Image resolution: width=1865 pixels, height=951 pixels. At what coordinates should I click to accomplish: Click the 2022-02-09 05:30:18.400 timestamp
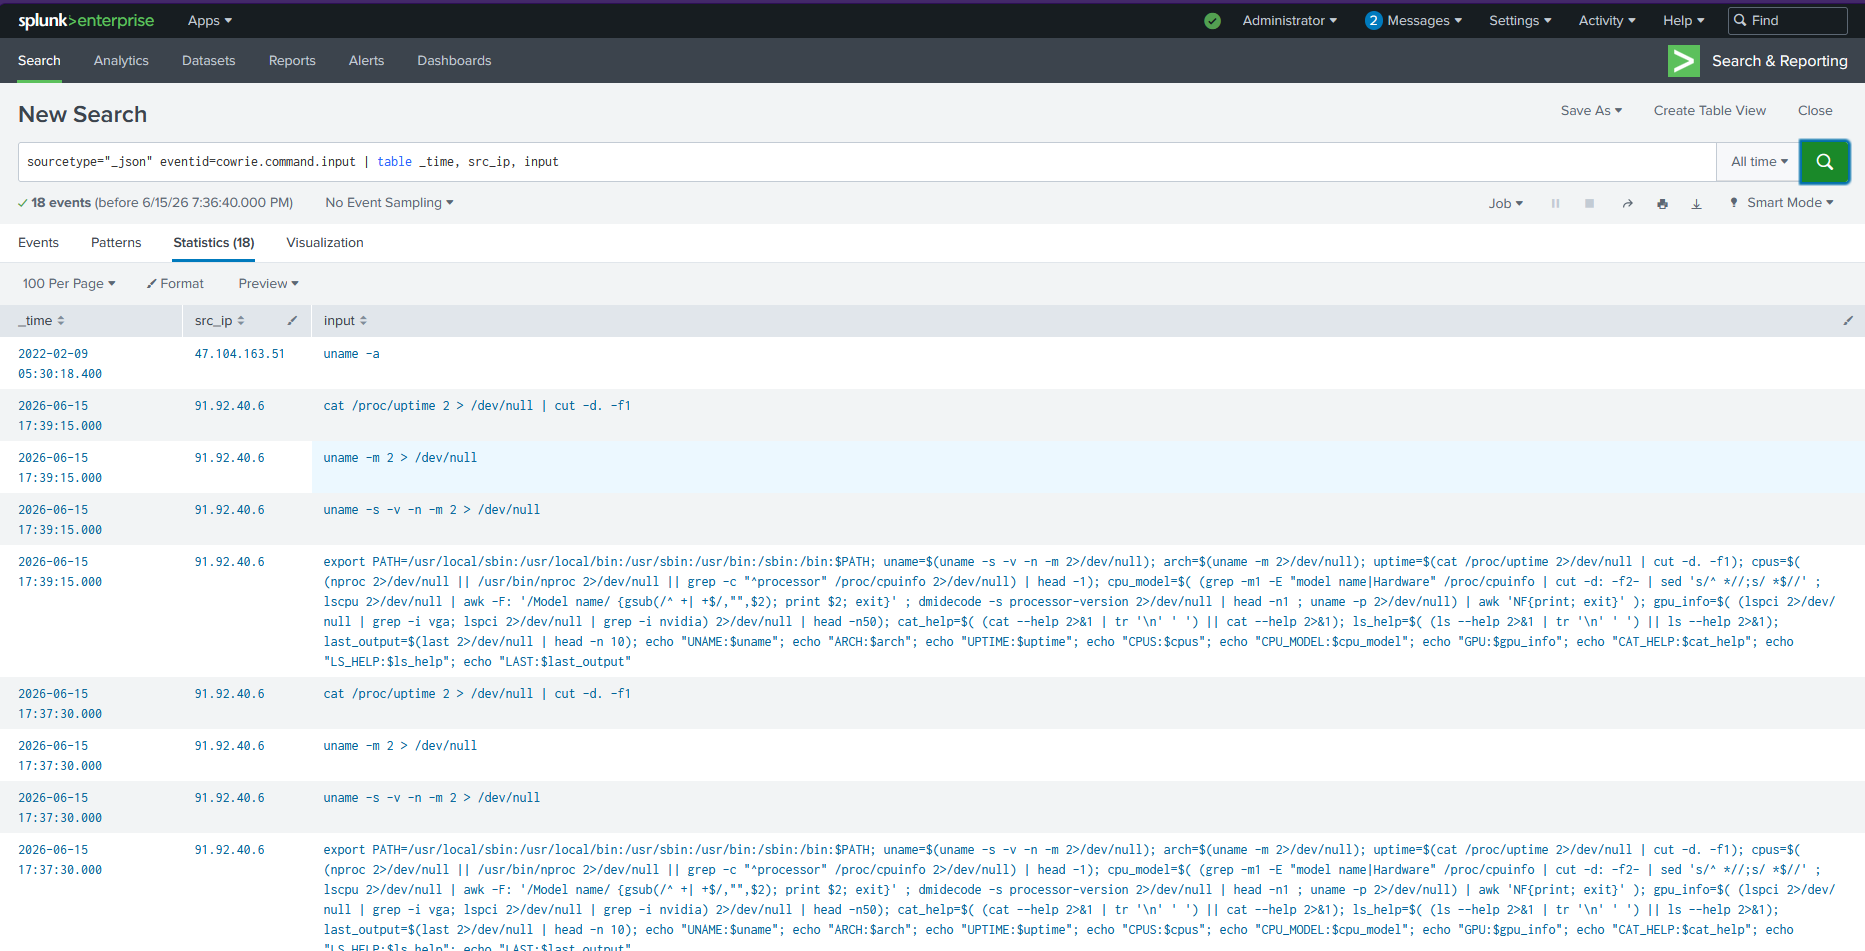pyautogui.click(x=60, y=364)
